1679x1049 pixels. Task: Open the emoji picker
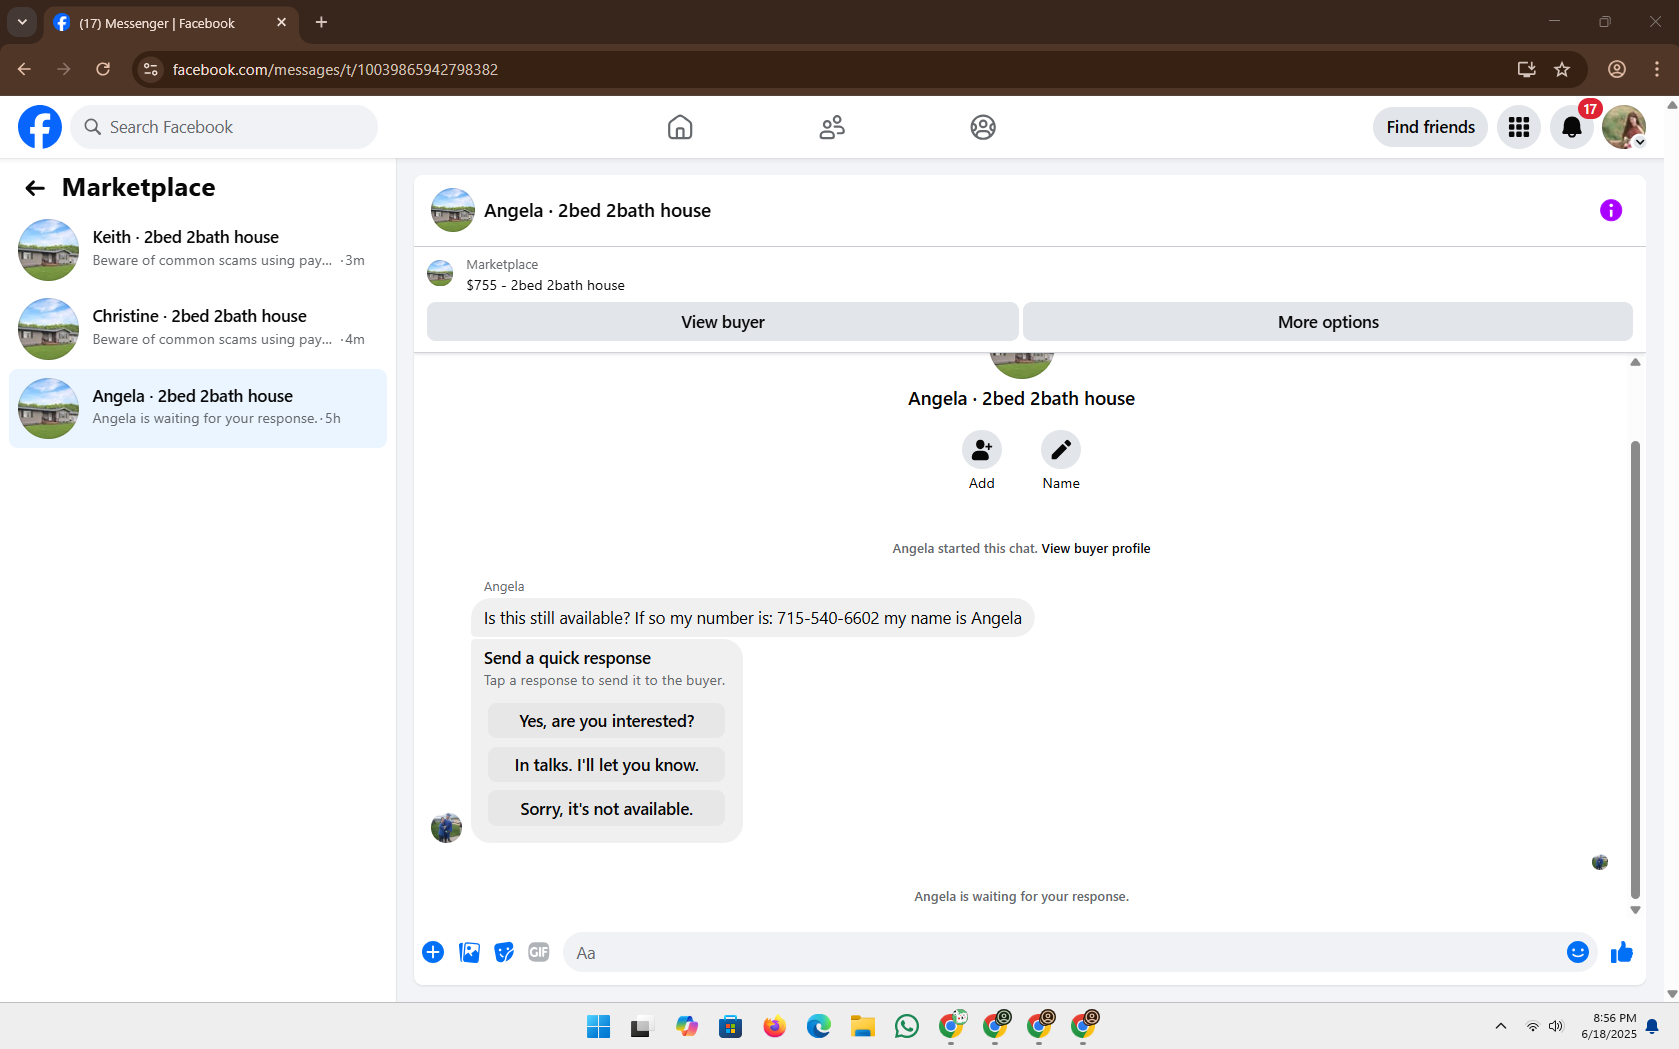point(1578,952)
